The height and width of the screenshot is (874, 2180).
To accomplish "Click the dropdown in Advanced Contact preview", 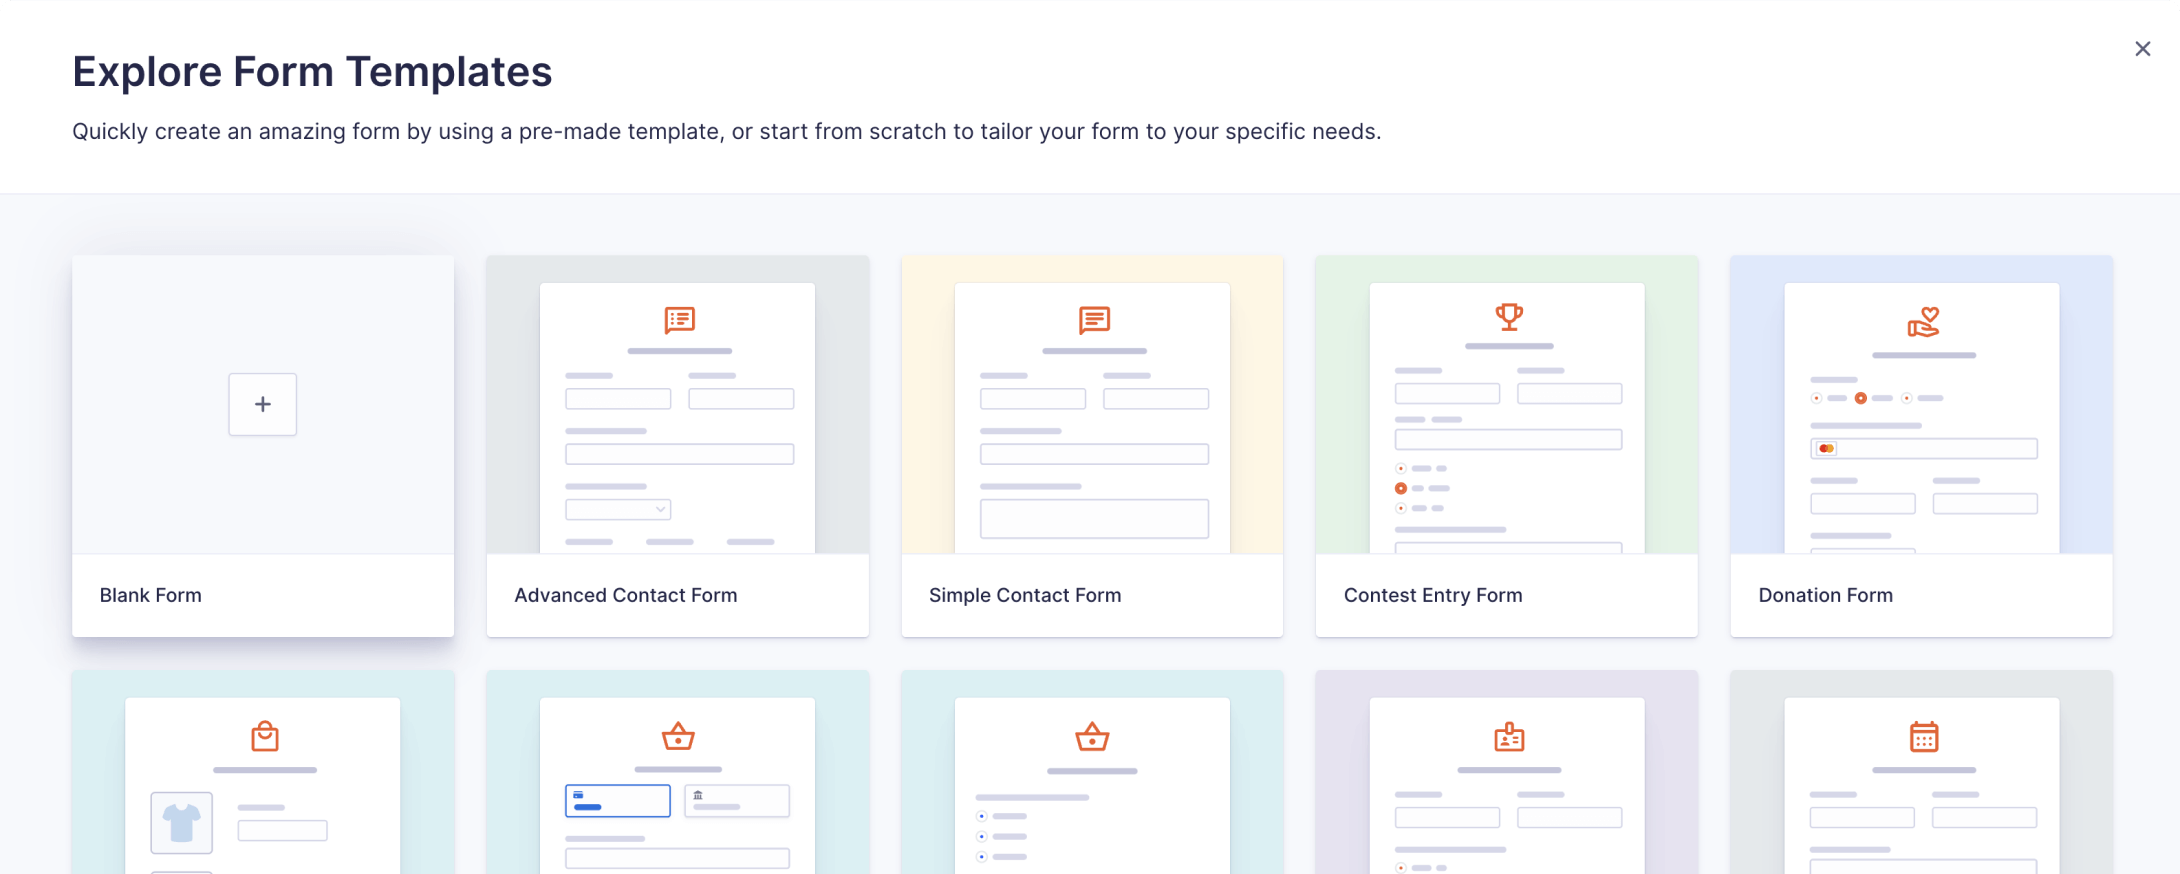I will [618, 509].
